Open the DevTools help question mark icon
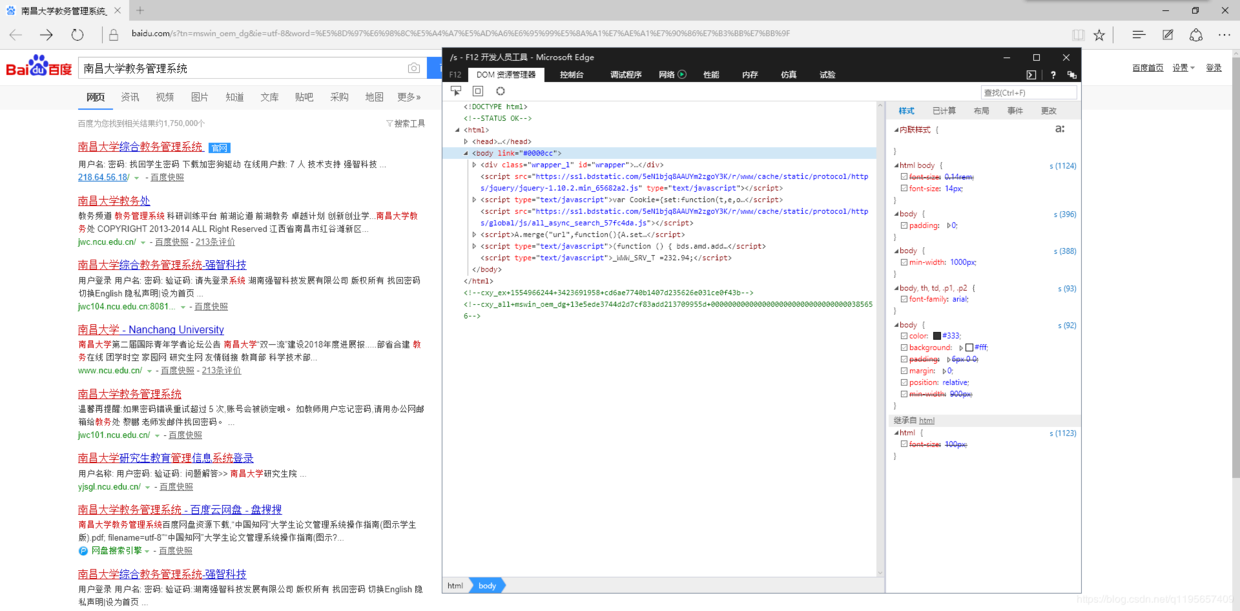The width and height of the screenshot is (1240, 611). point(1053,75)
